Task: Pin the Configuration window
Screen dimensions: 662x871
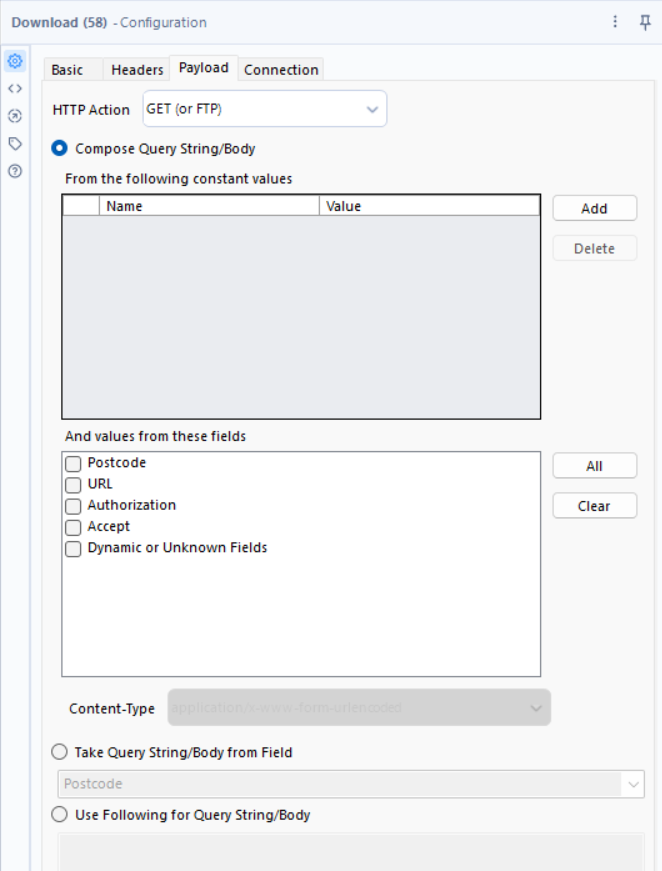Action: [645, 22]
